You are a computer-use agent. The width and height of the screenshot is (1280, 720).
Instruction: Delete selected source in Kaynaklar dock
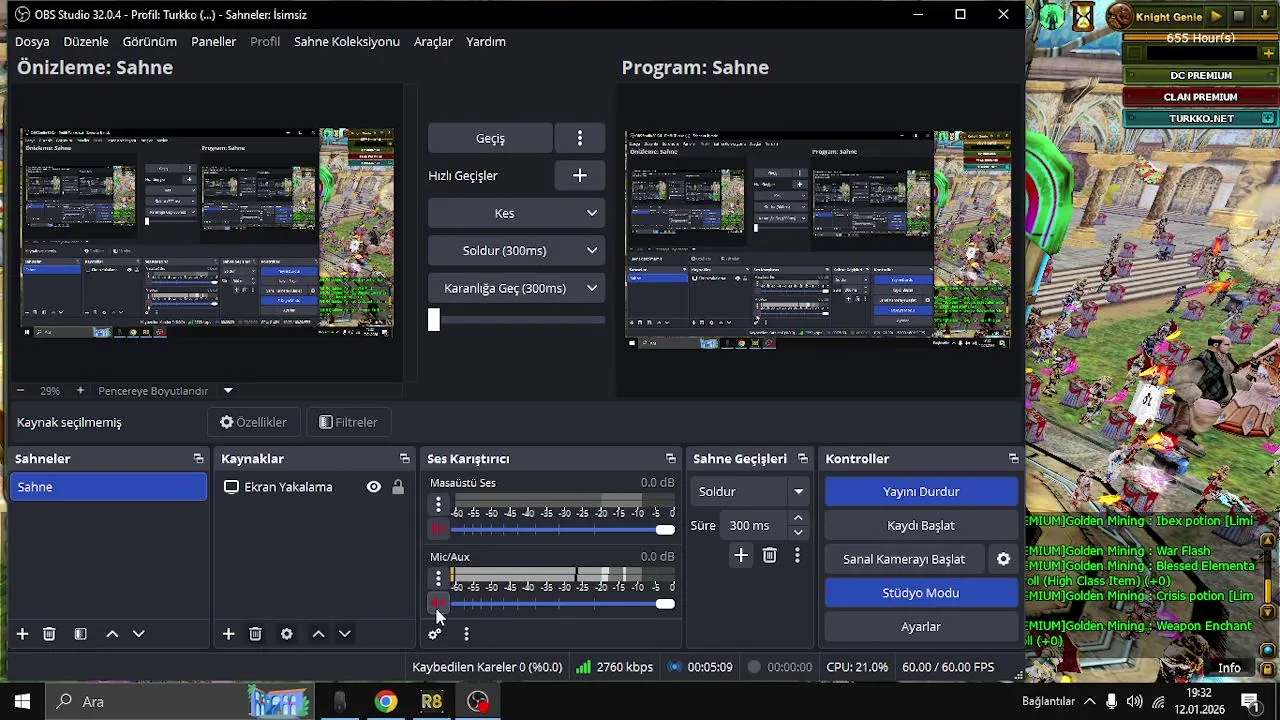[x=255, y=634]
